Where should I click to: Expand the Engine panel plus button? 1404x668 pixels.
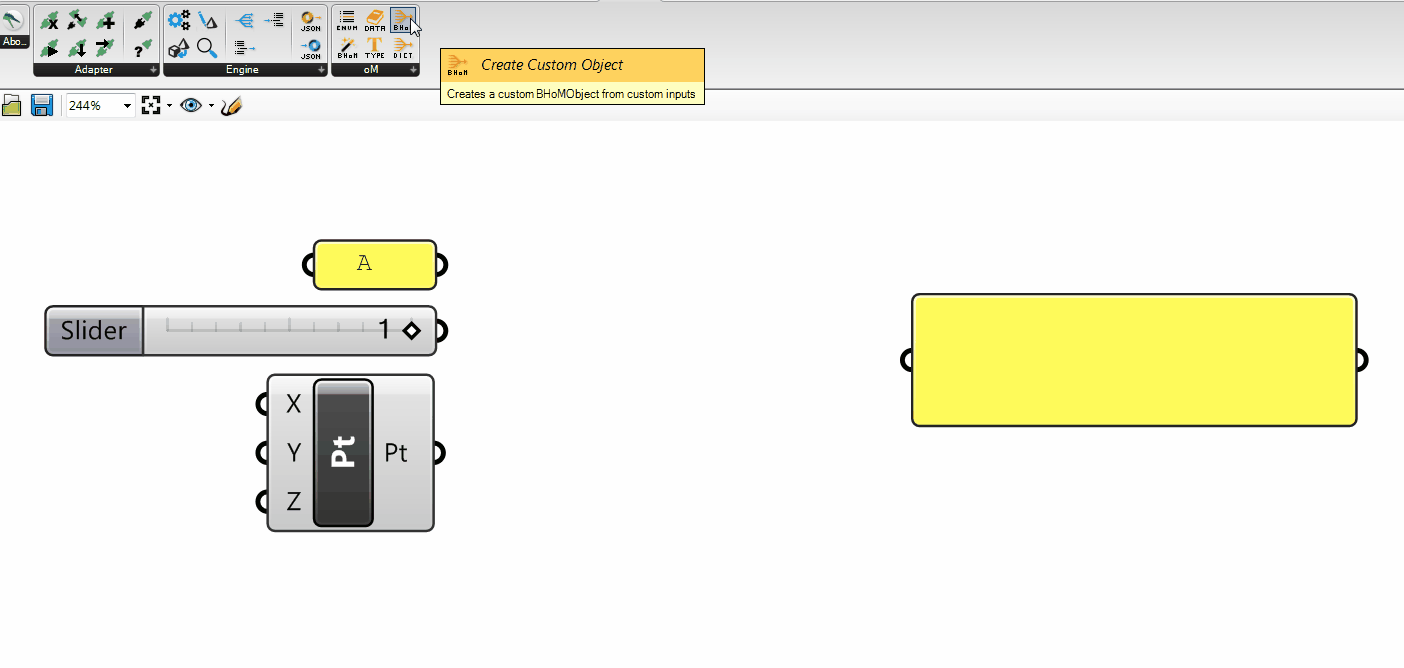point(321,70)
